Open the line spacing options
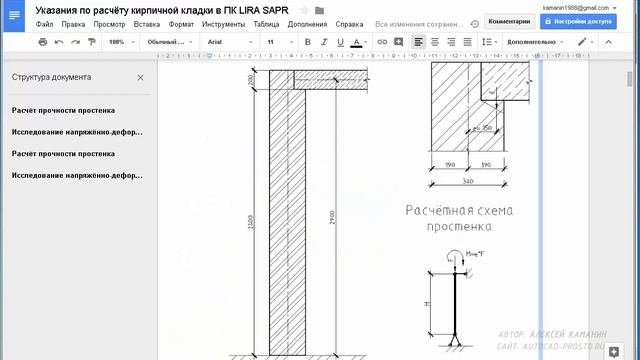640x360 pixels. coord(489,42)
